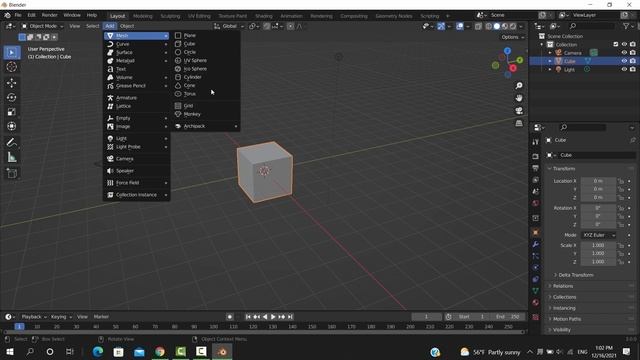The image size is (640, 360).
Task: Select the Annotate pencil tool
Action: click(11, 142)
